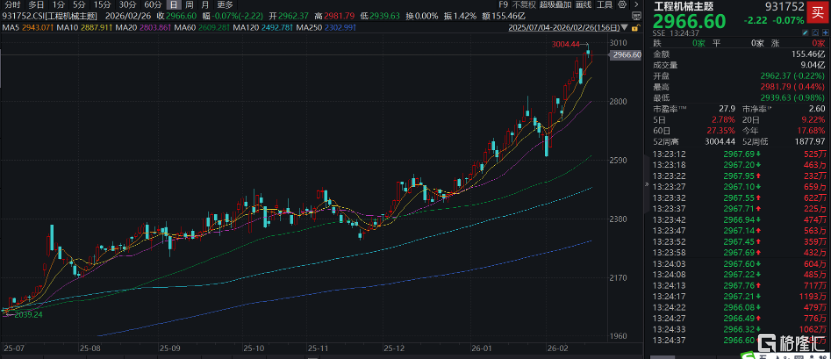Viewport: 832px width, 360px height.
Task: Click the 52周低 value 1877.97
Action: [x=810, y=141]
